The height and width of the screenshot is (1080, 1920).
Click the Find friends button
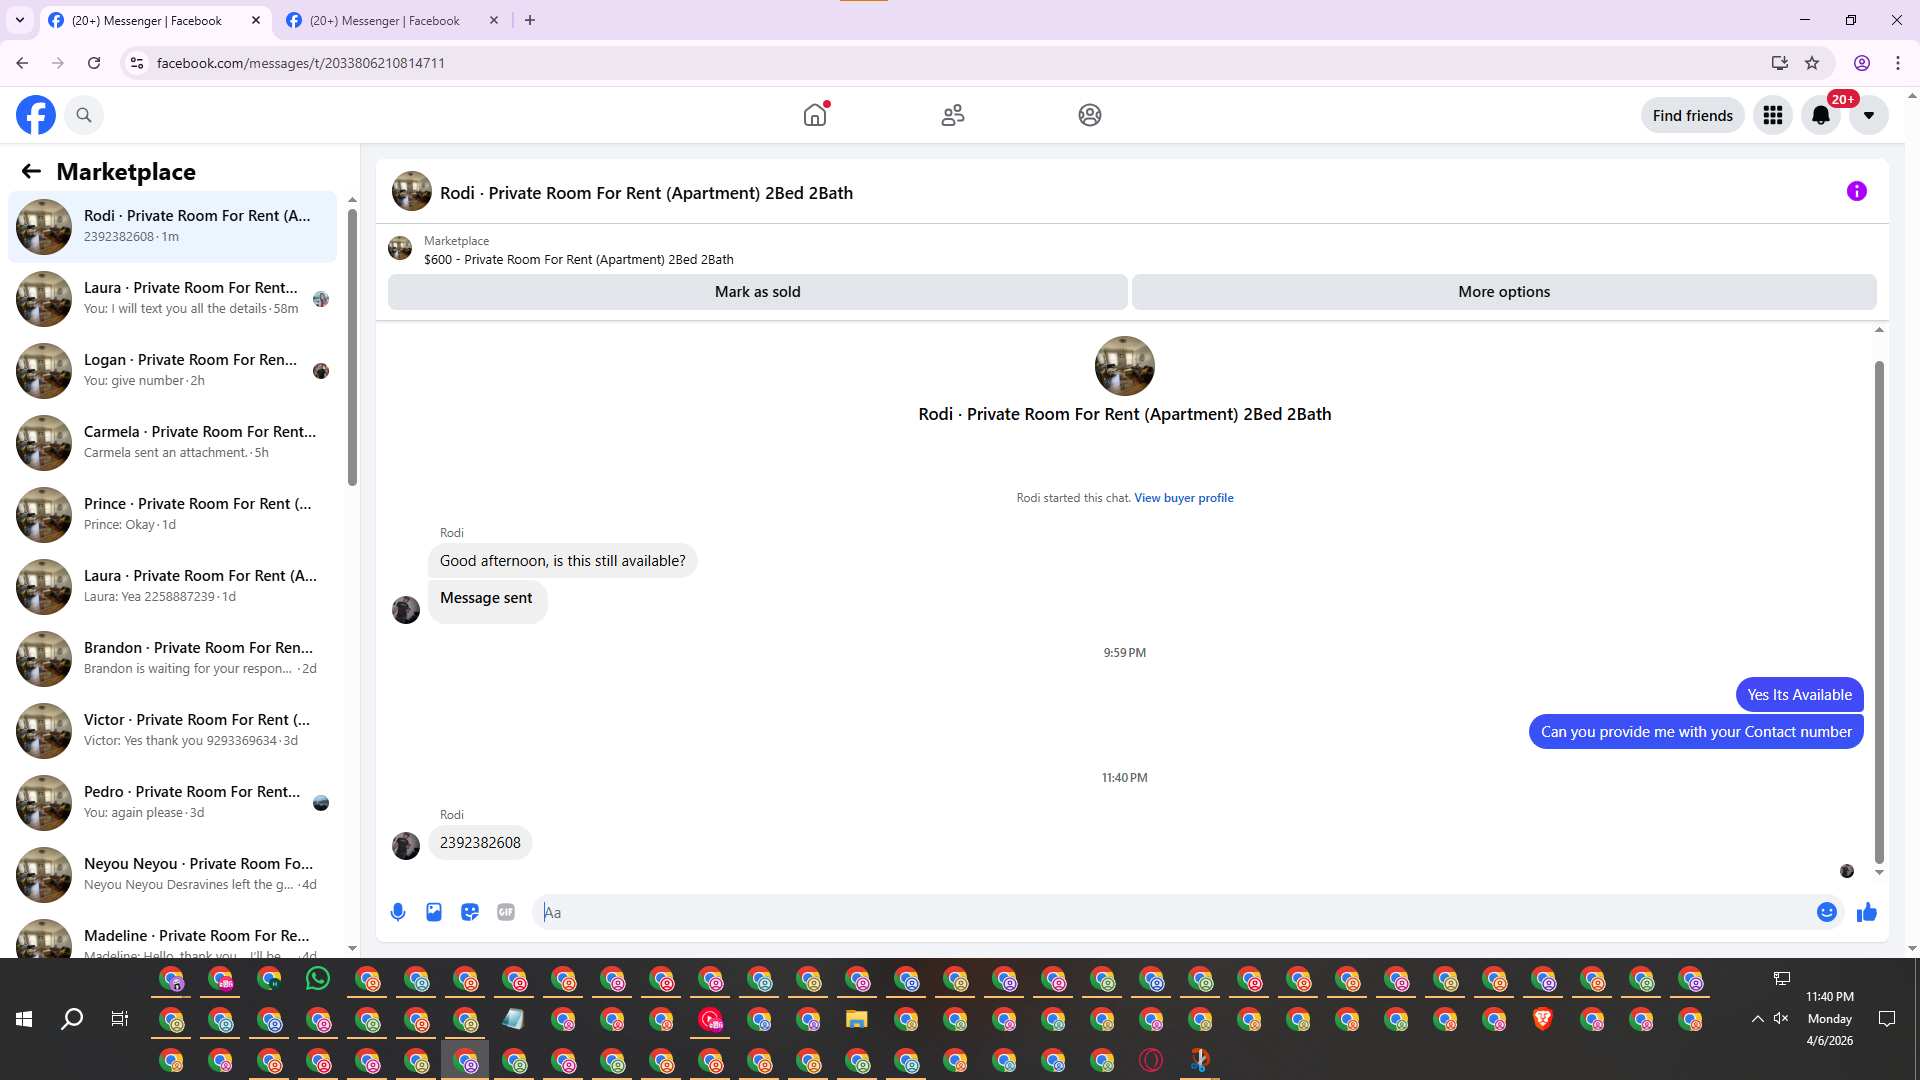[1693, 115]
